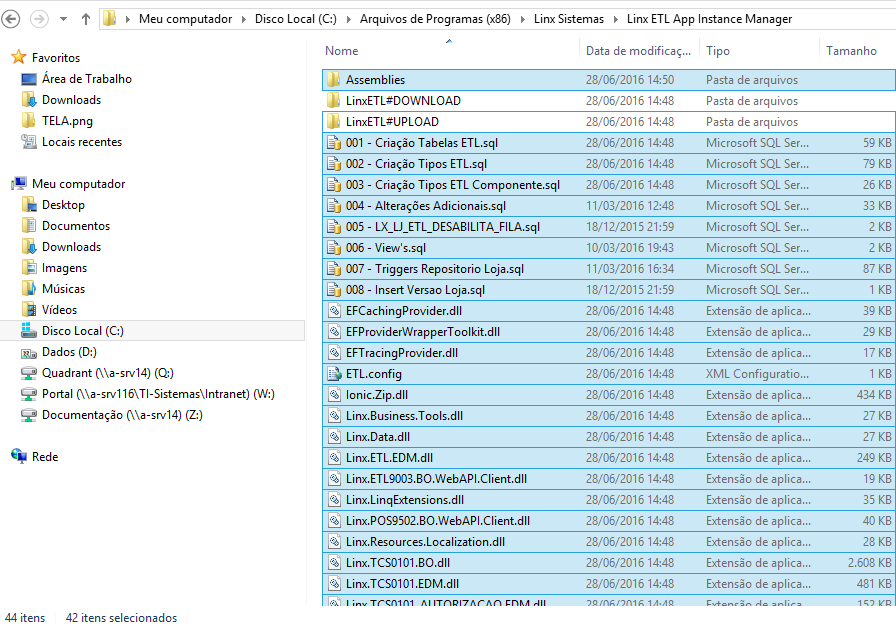The height and width of the screenshot is (627, 896).
Task: Click Área de Trabalho icon under Favoritos
Action: coord(29,79)
